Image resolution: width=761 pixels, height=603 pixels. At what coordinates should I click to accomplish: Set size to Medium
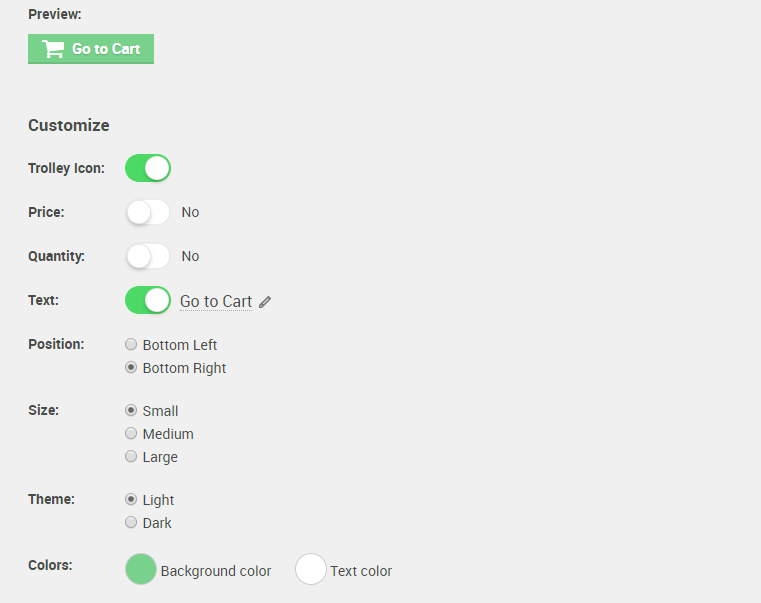tap(131, 433)
